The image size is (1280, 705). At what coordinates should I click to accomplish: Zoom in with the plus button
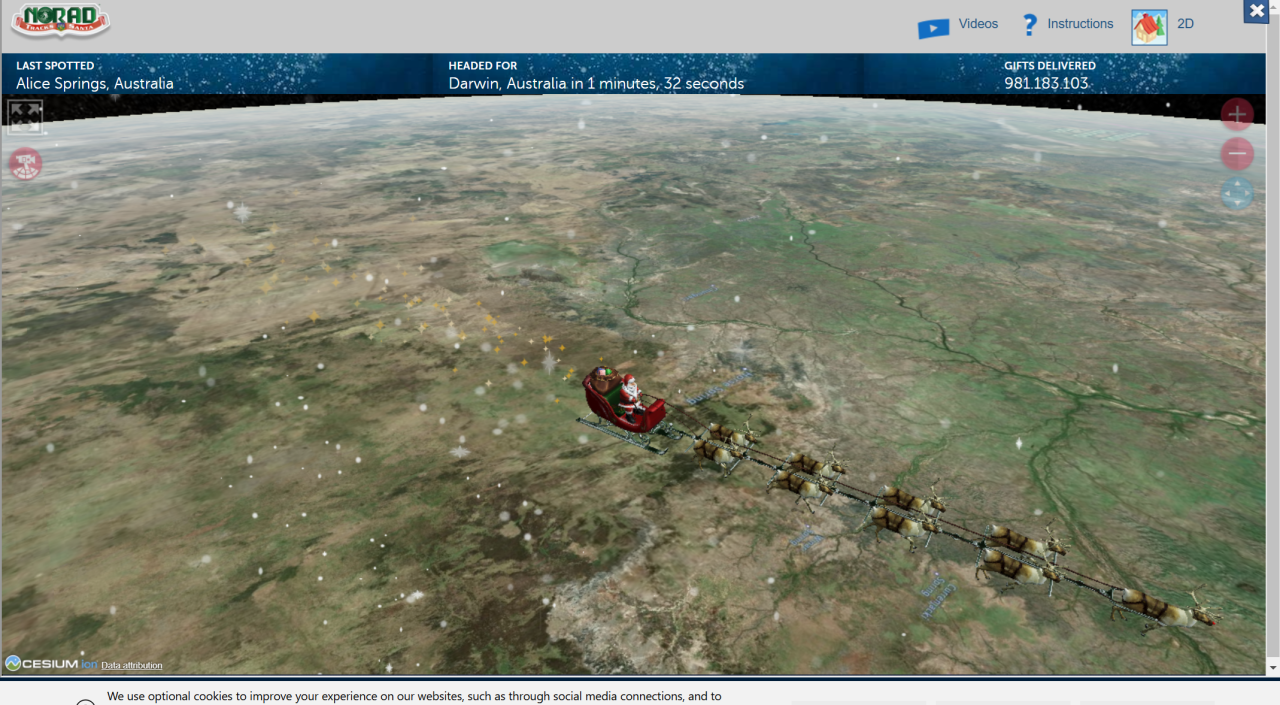tap(1237, 115)
